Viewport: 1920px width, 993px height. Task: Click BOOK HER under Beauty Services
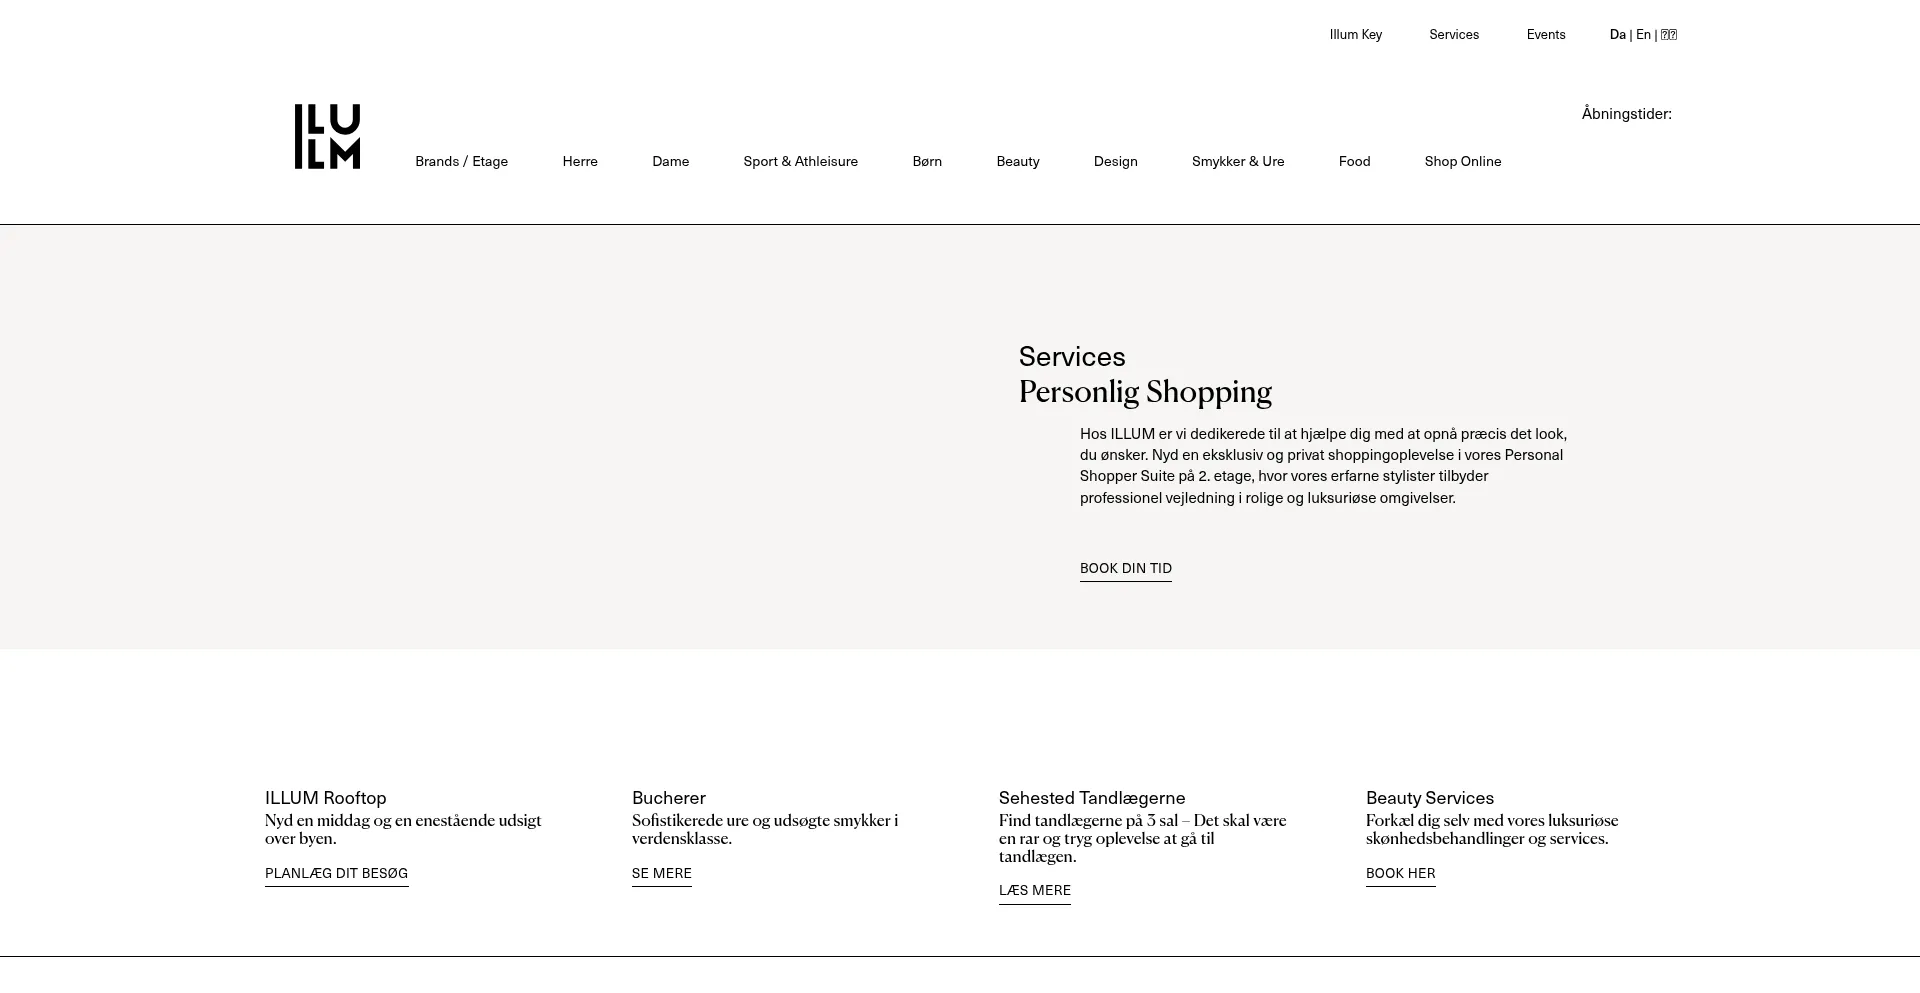click(1400, 873)
